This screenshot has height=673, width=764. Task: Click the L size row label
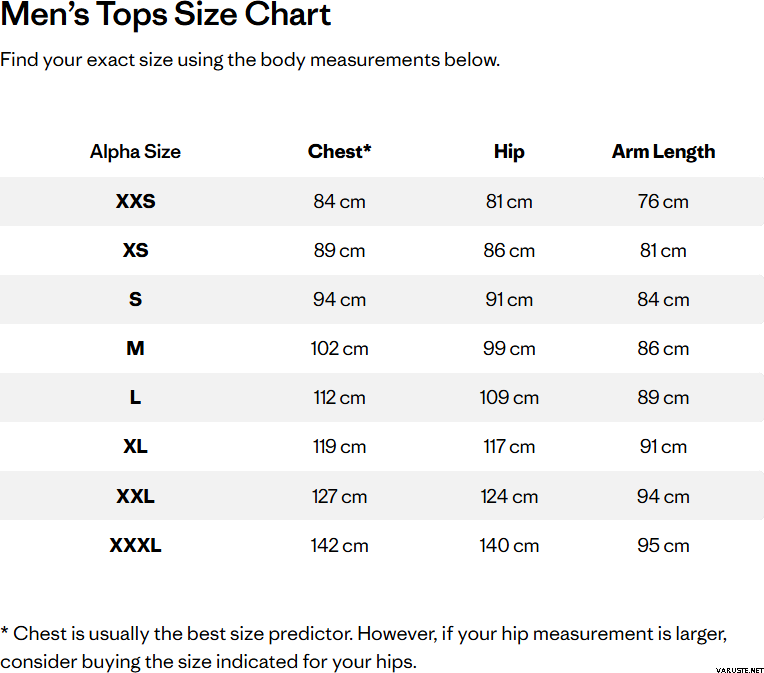(135, 397)
